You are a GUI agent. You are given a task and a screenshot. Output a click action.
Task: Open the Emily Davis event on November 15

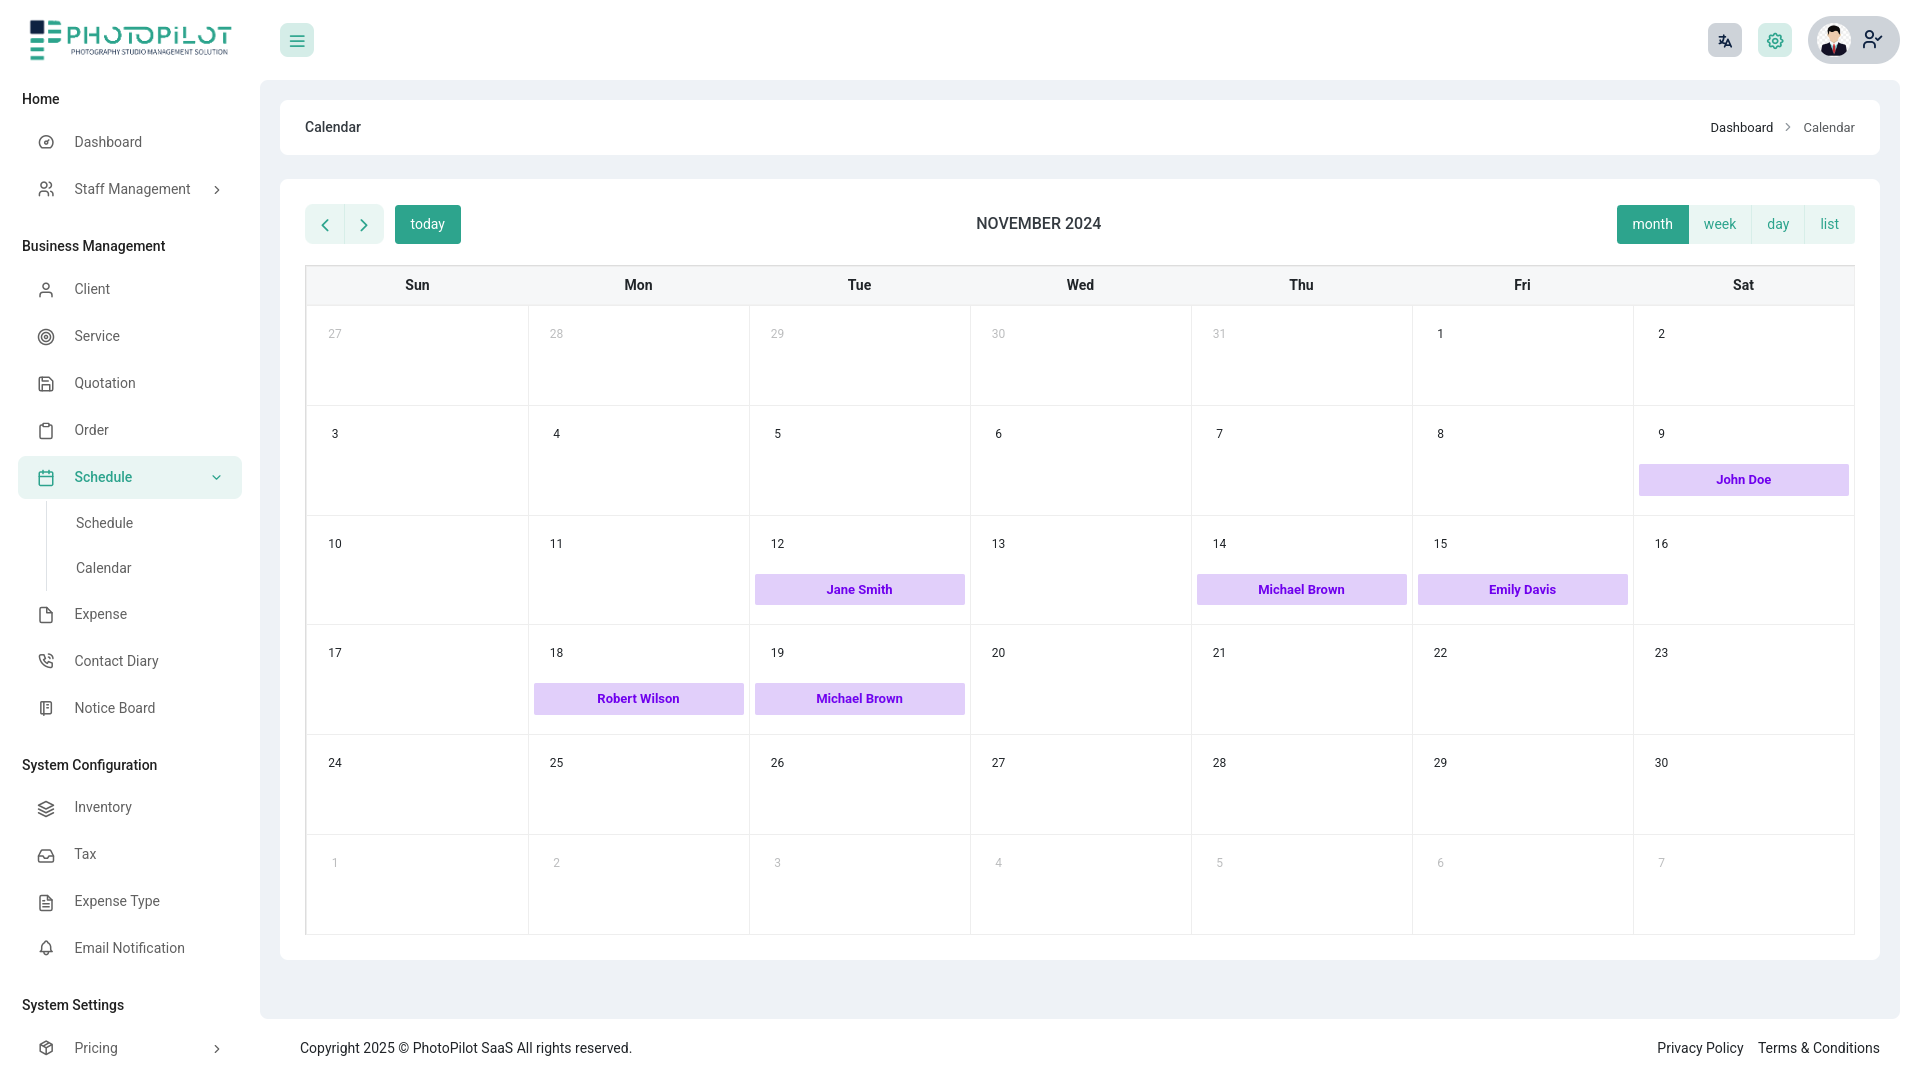tap(1521, 589)
